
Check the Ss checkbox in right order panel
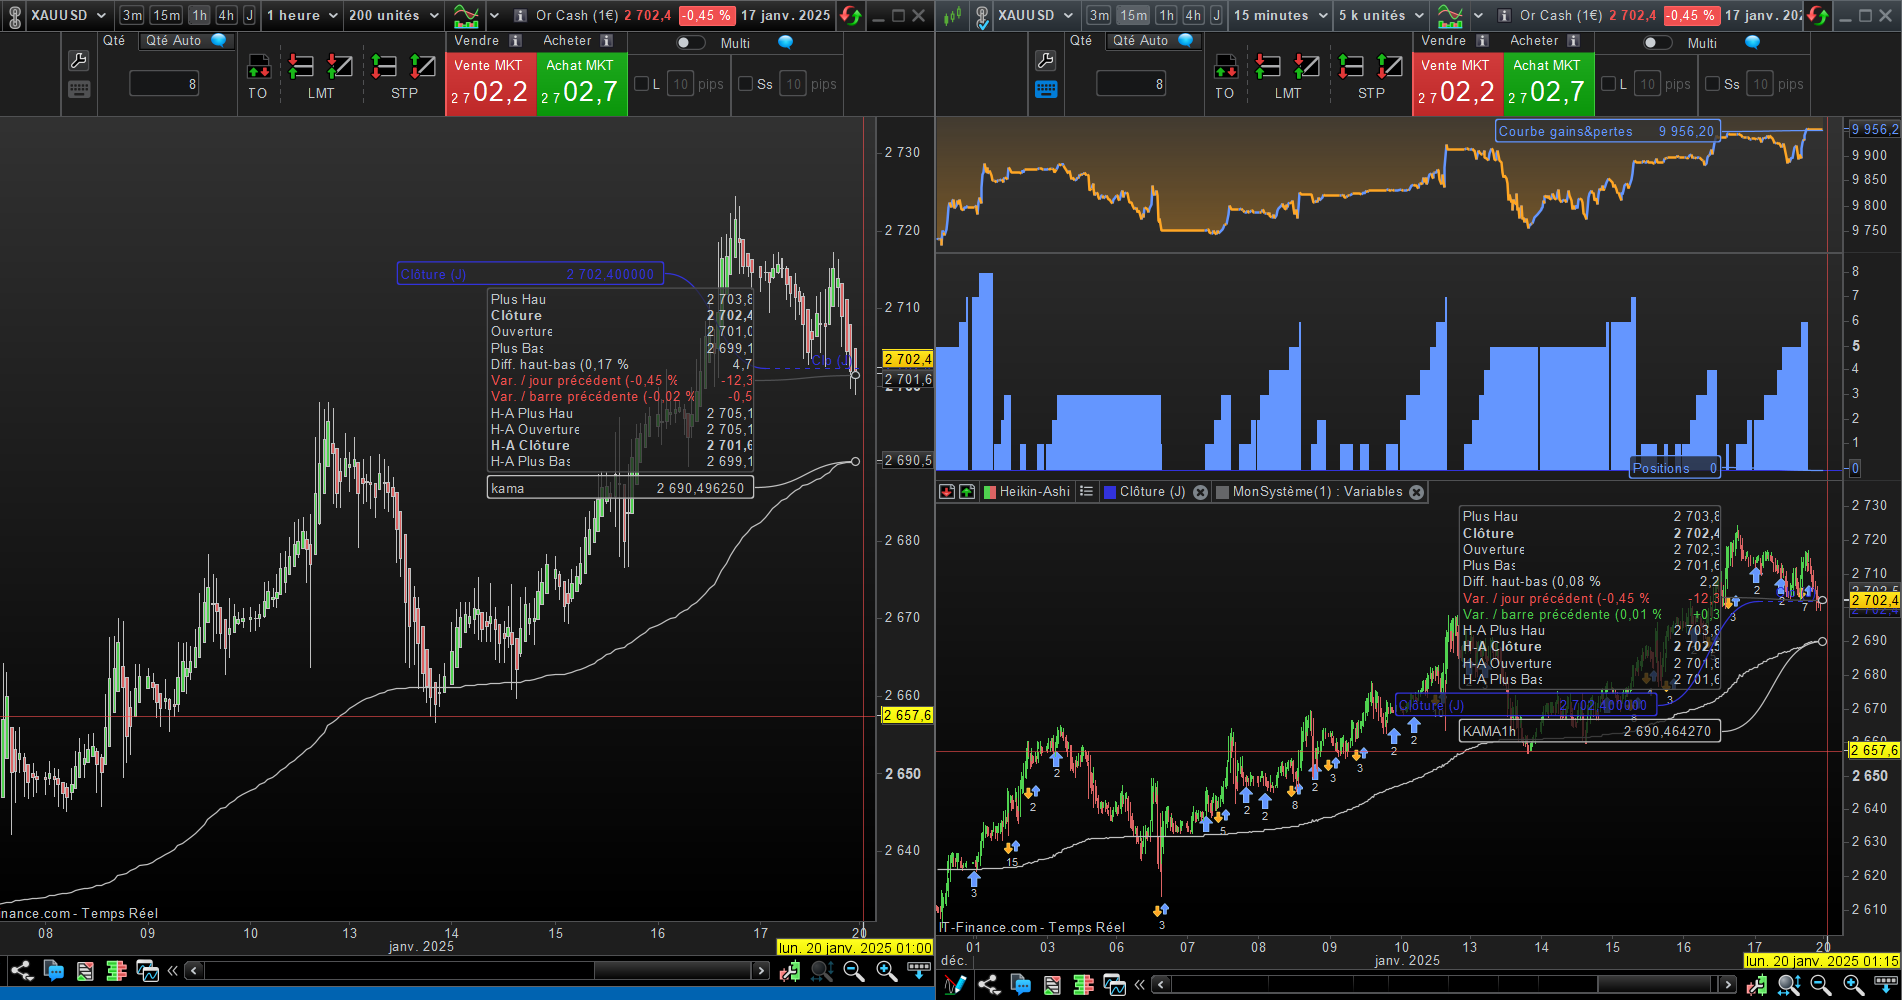click(x=1712, y=84)
